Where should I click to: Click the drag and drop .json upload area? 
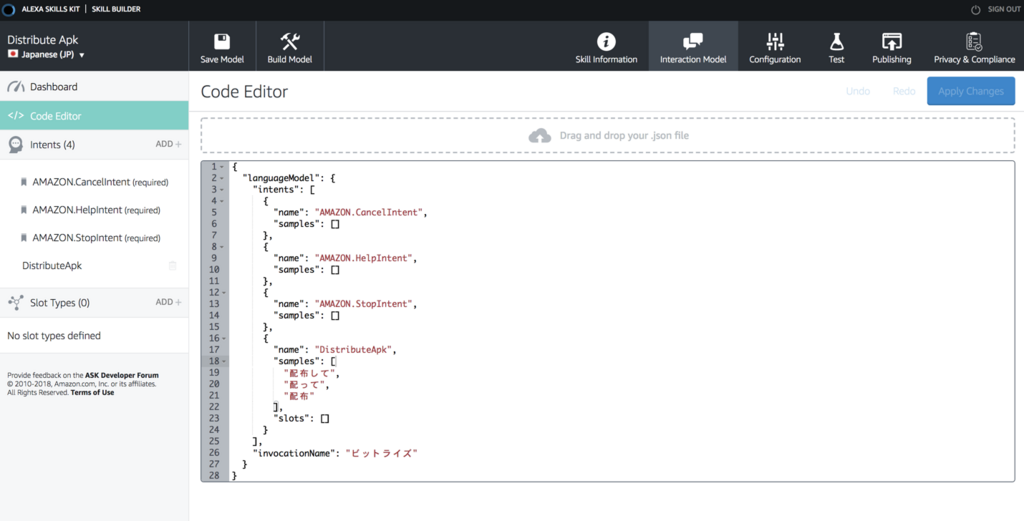click(x=607, y=136)
